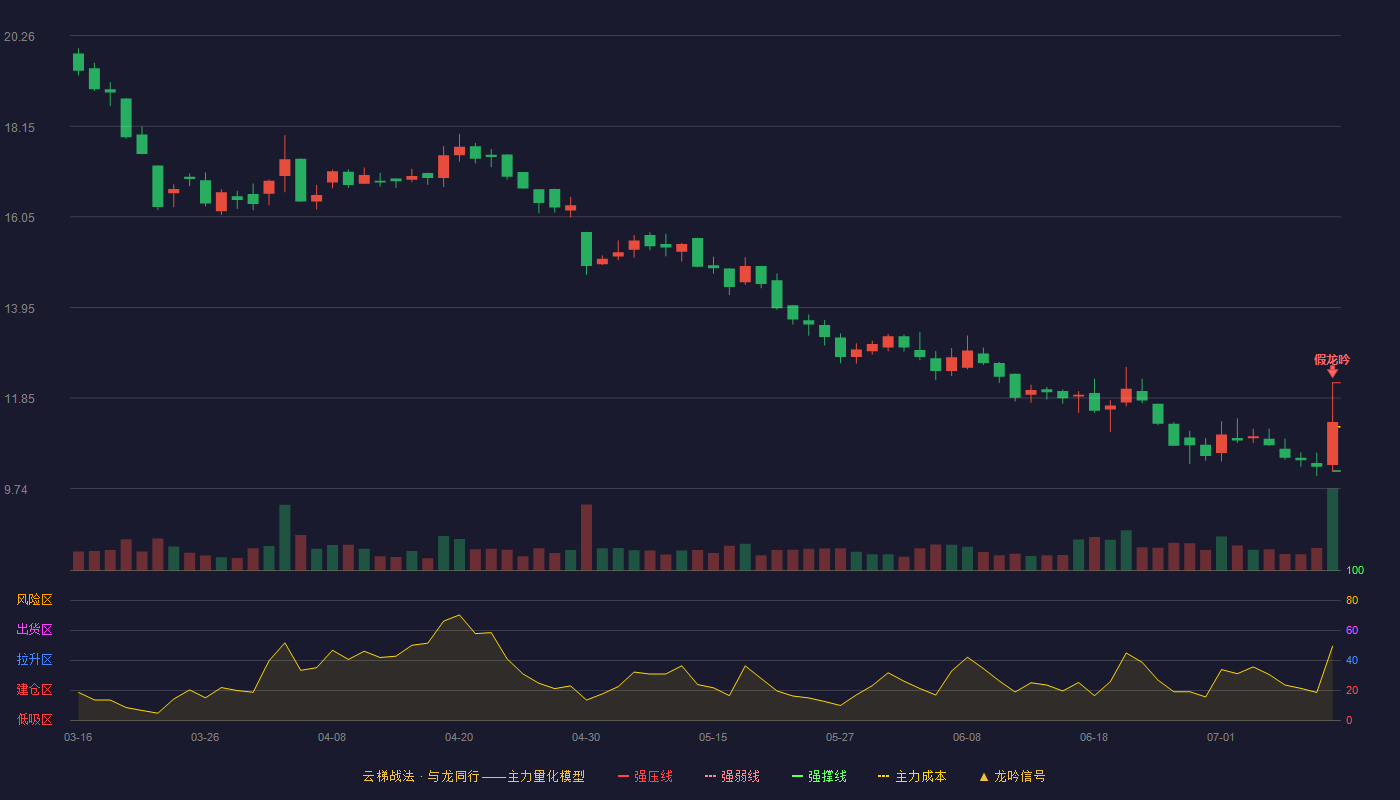This screenshot has width=1400, height=800.
Task: Select the 建仓区 zone label
Action: [x=34, y=690]
